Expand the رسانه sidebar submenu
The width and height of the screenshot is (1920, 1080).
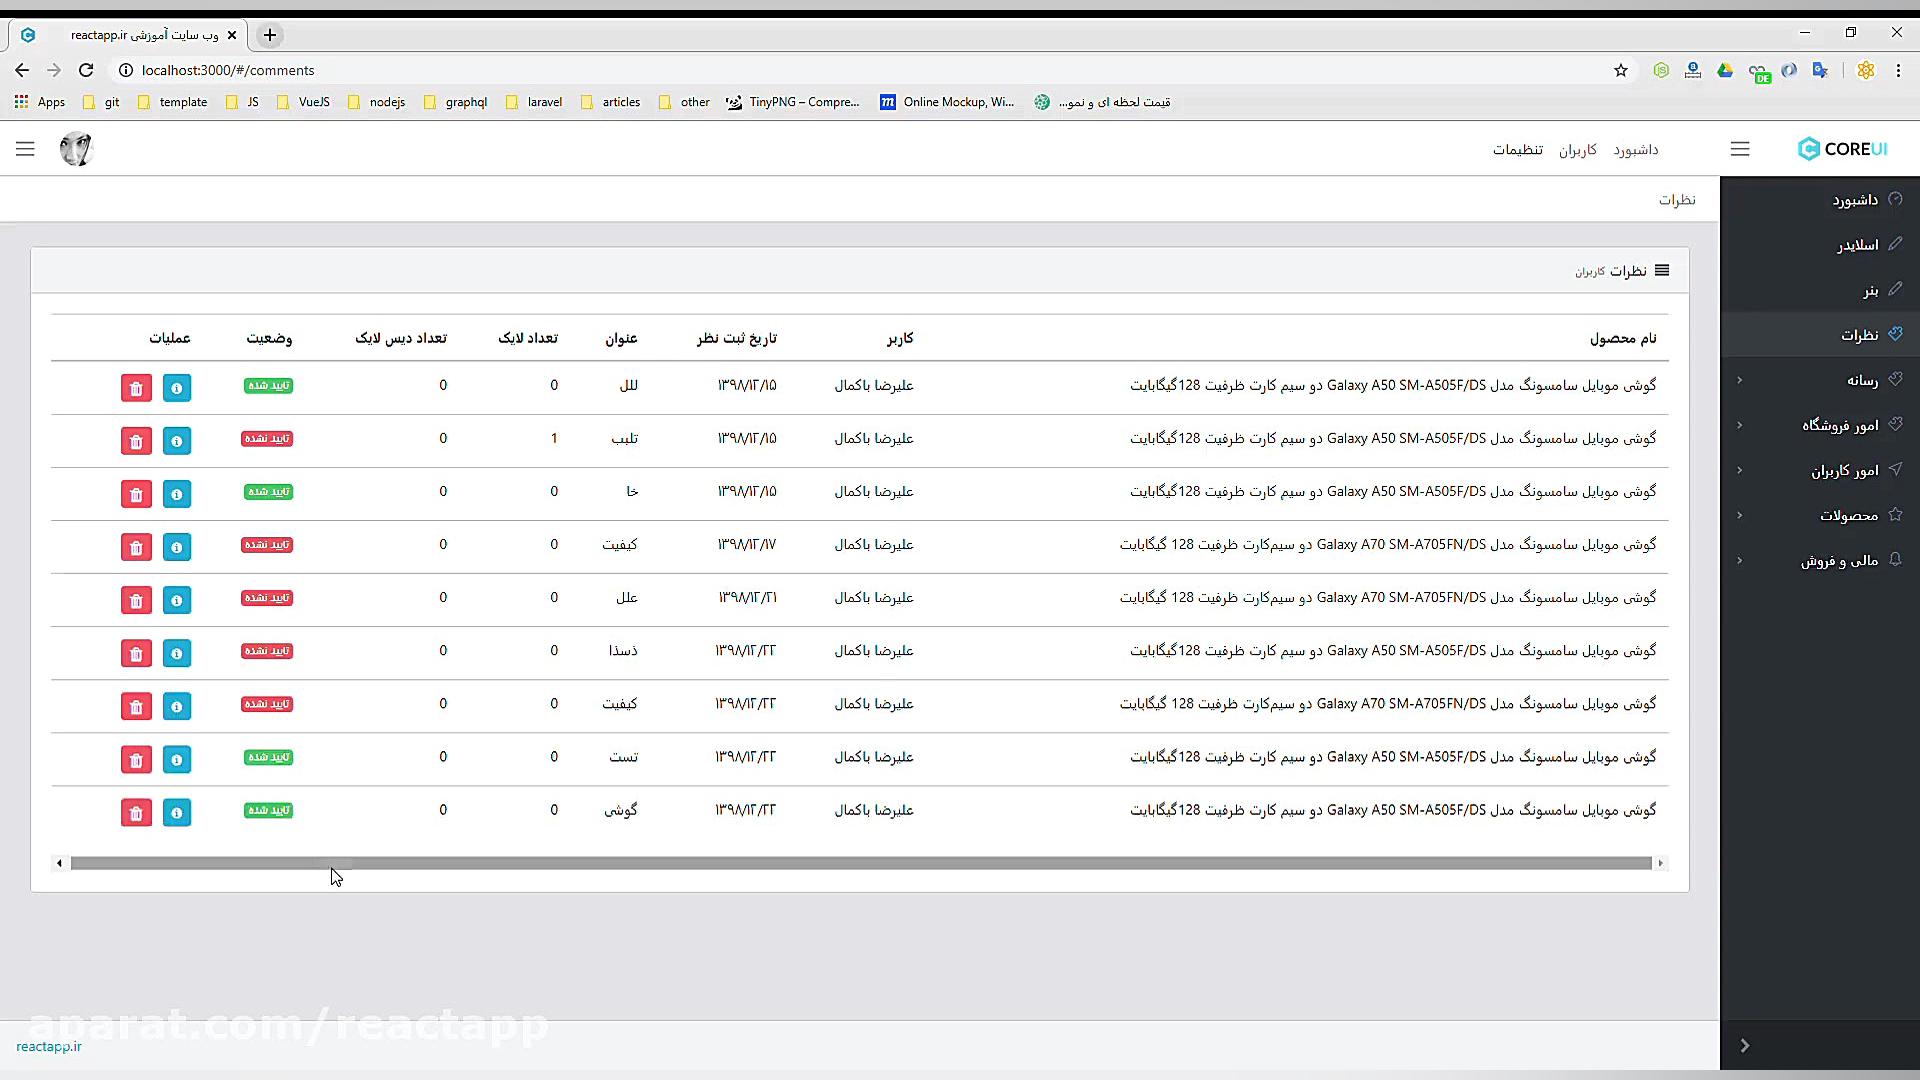[1861, 380]
